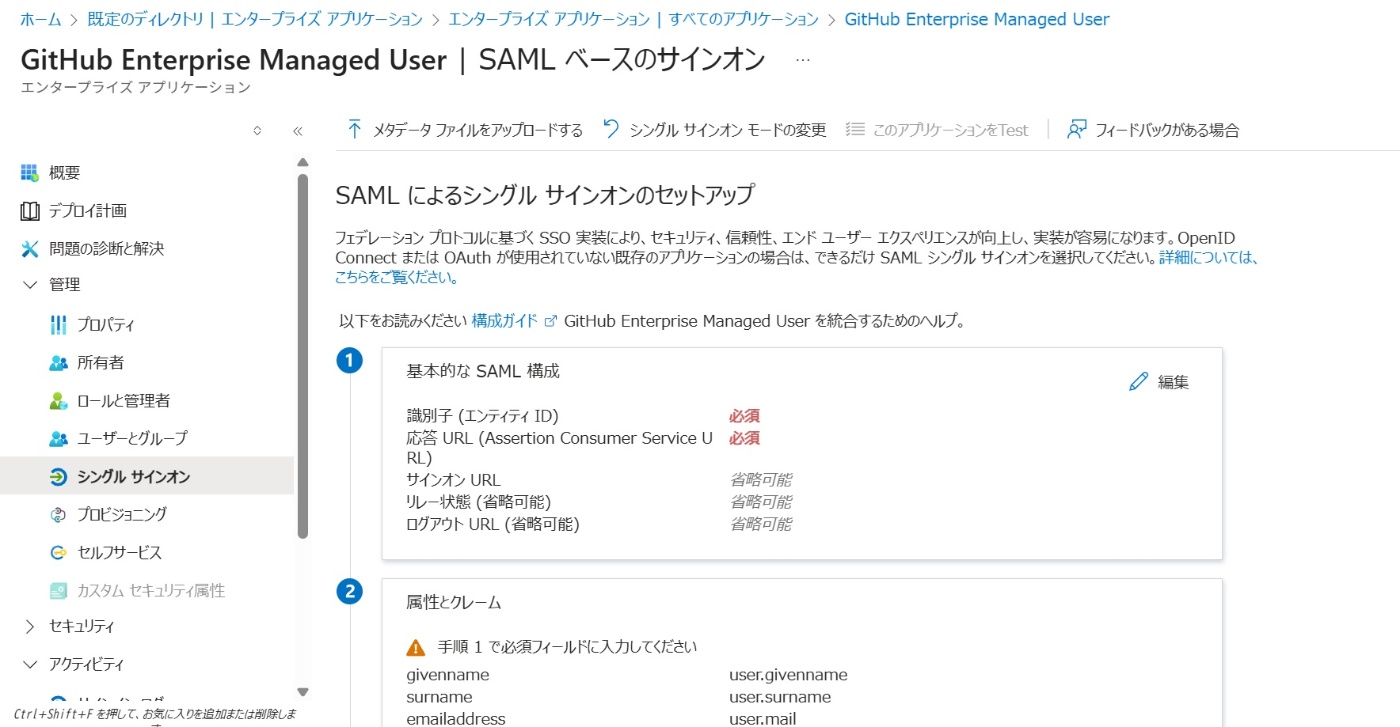Viewport: 1400px width, 727px height.
Task: Click the checklist icon beside このアプリケーションをTest
Action: point(855,130)
